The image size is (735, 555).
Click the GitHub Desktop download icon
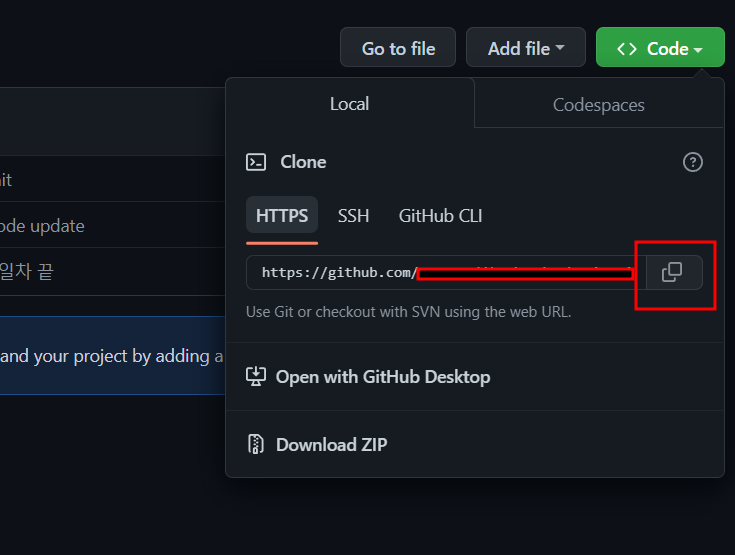point(256,376)
